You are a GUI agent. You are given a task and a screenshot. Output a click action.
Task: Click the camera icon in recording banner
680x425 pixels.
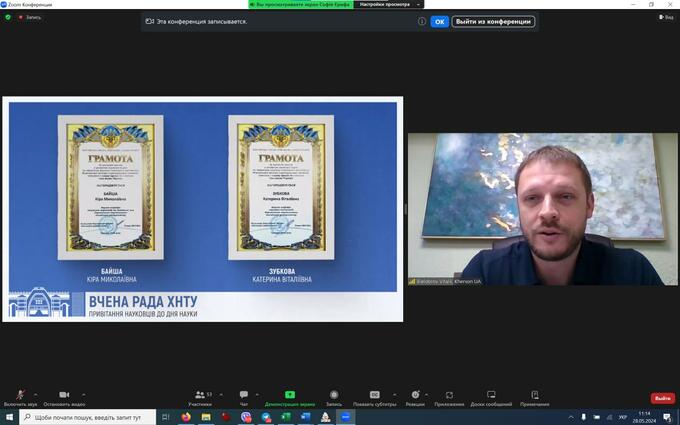point(150,21)
